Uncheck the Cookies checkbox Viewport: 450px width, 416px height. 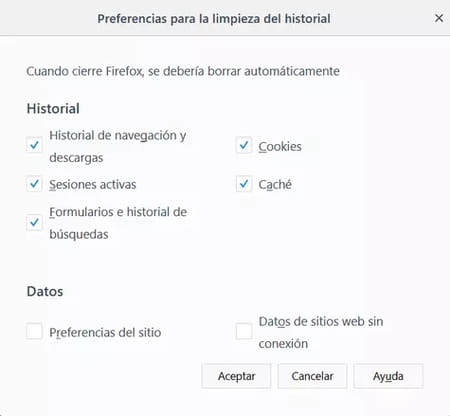(244, 145)
